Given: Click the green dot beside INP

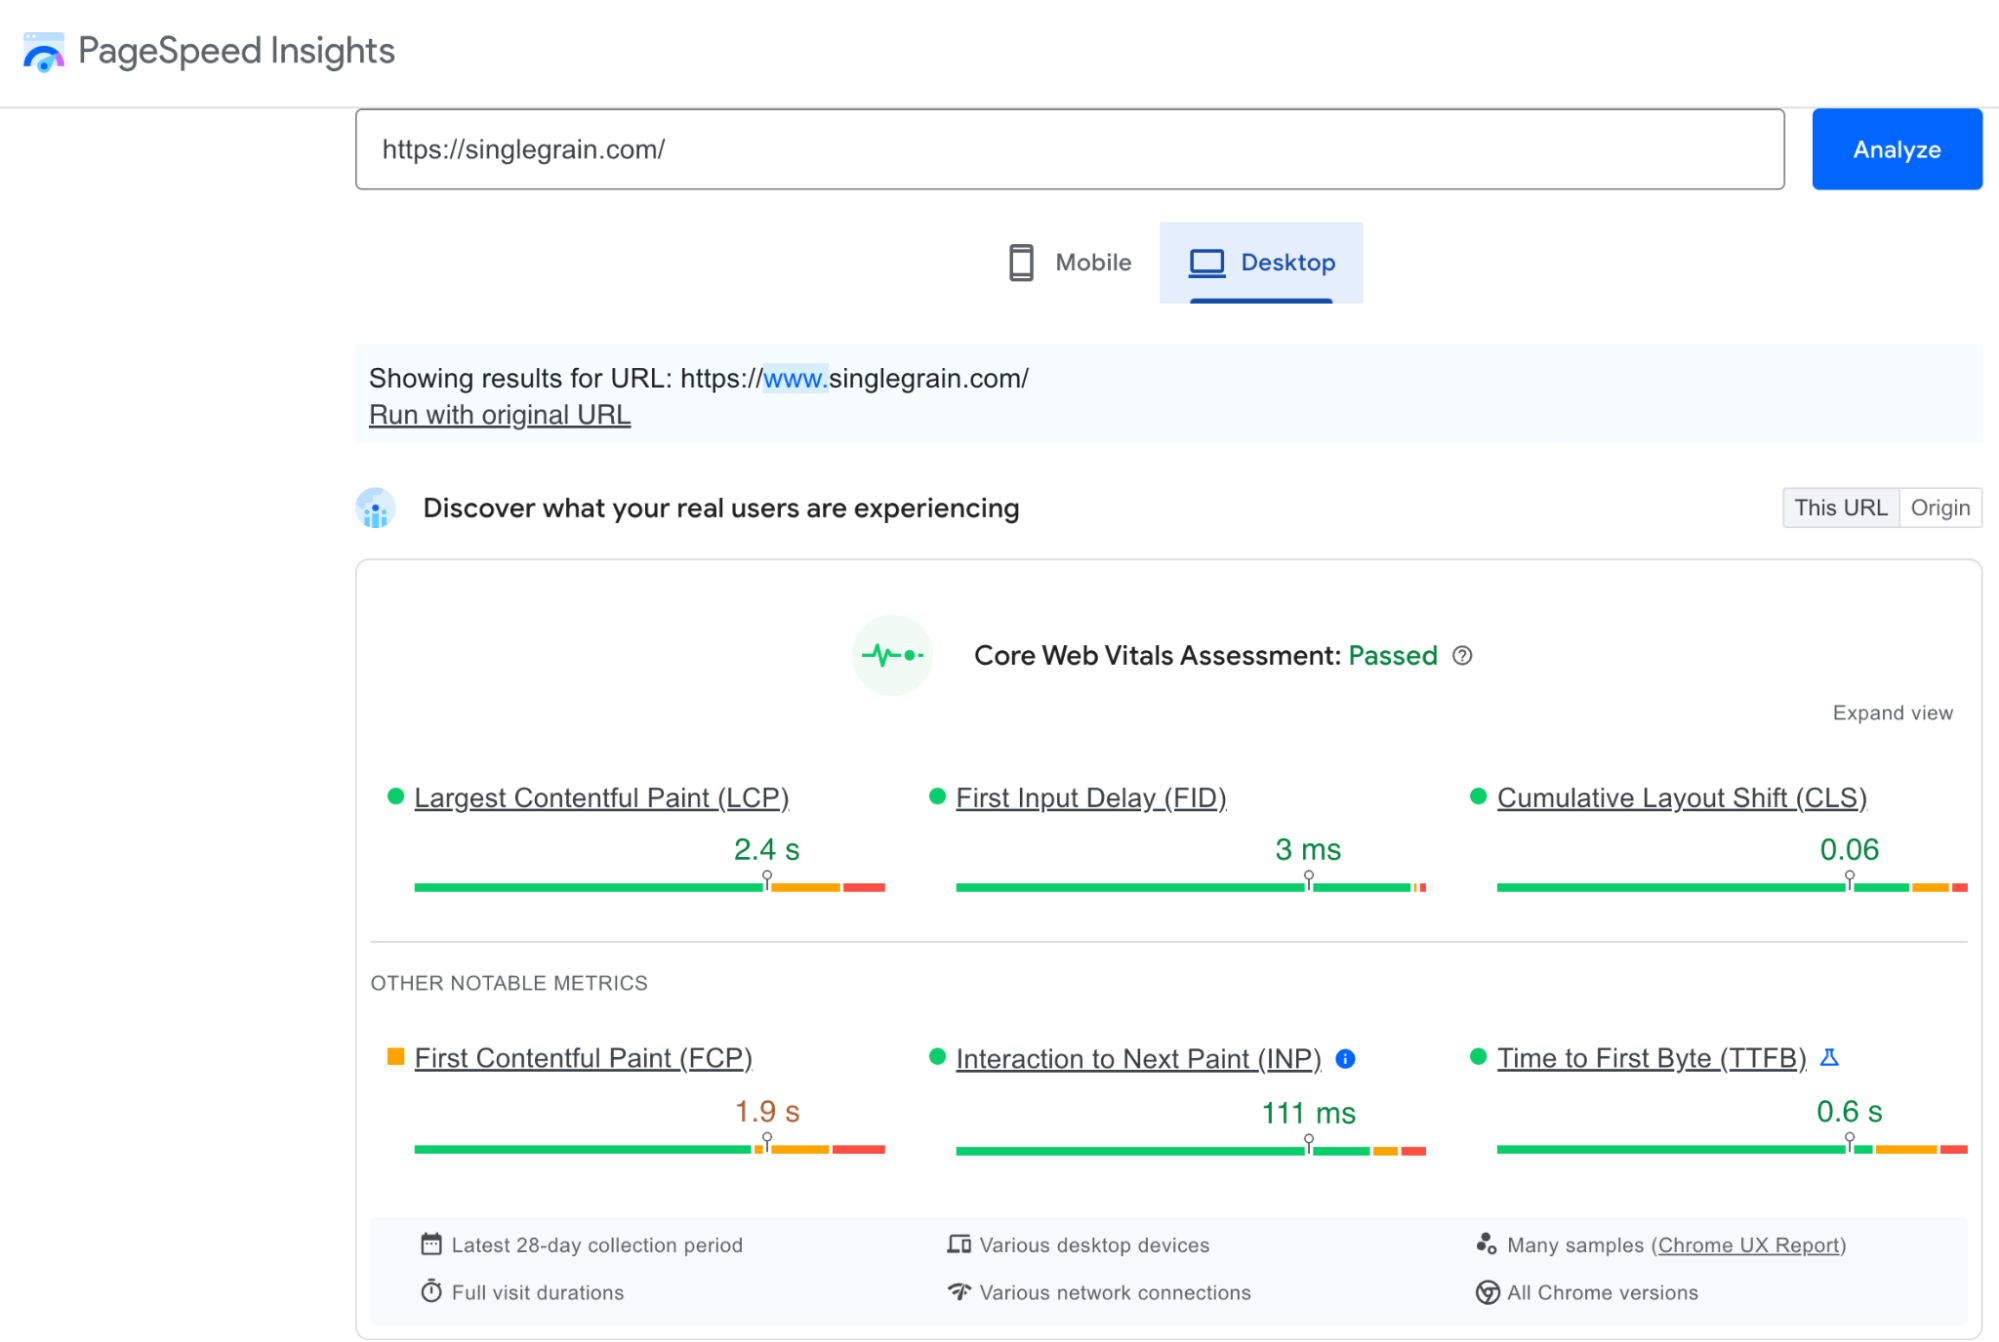Looking at the screenshot, I should click(937, 1056).
